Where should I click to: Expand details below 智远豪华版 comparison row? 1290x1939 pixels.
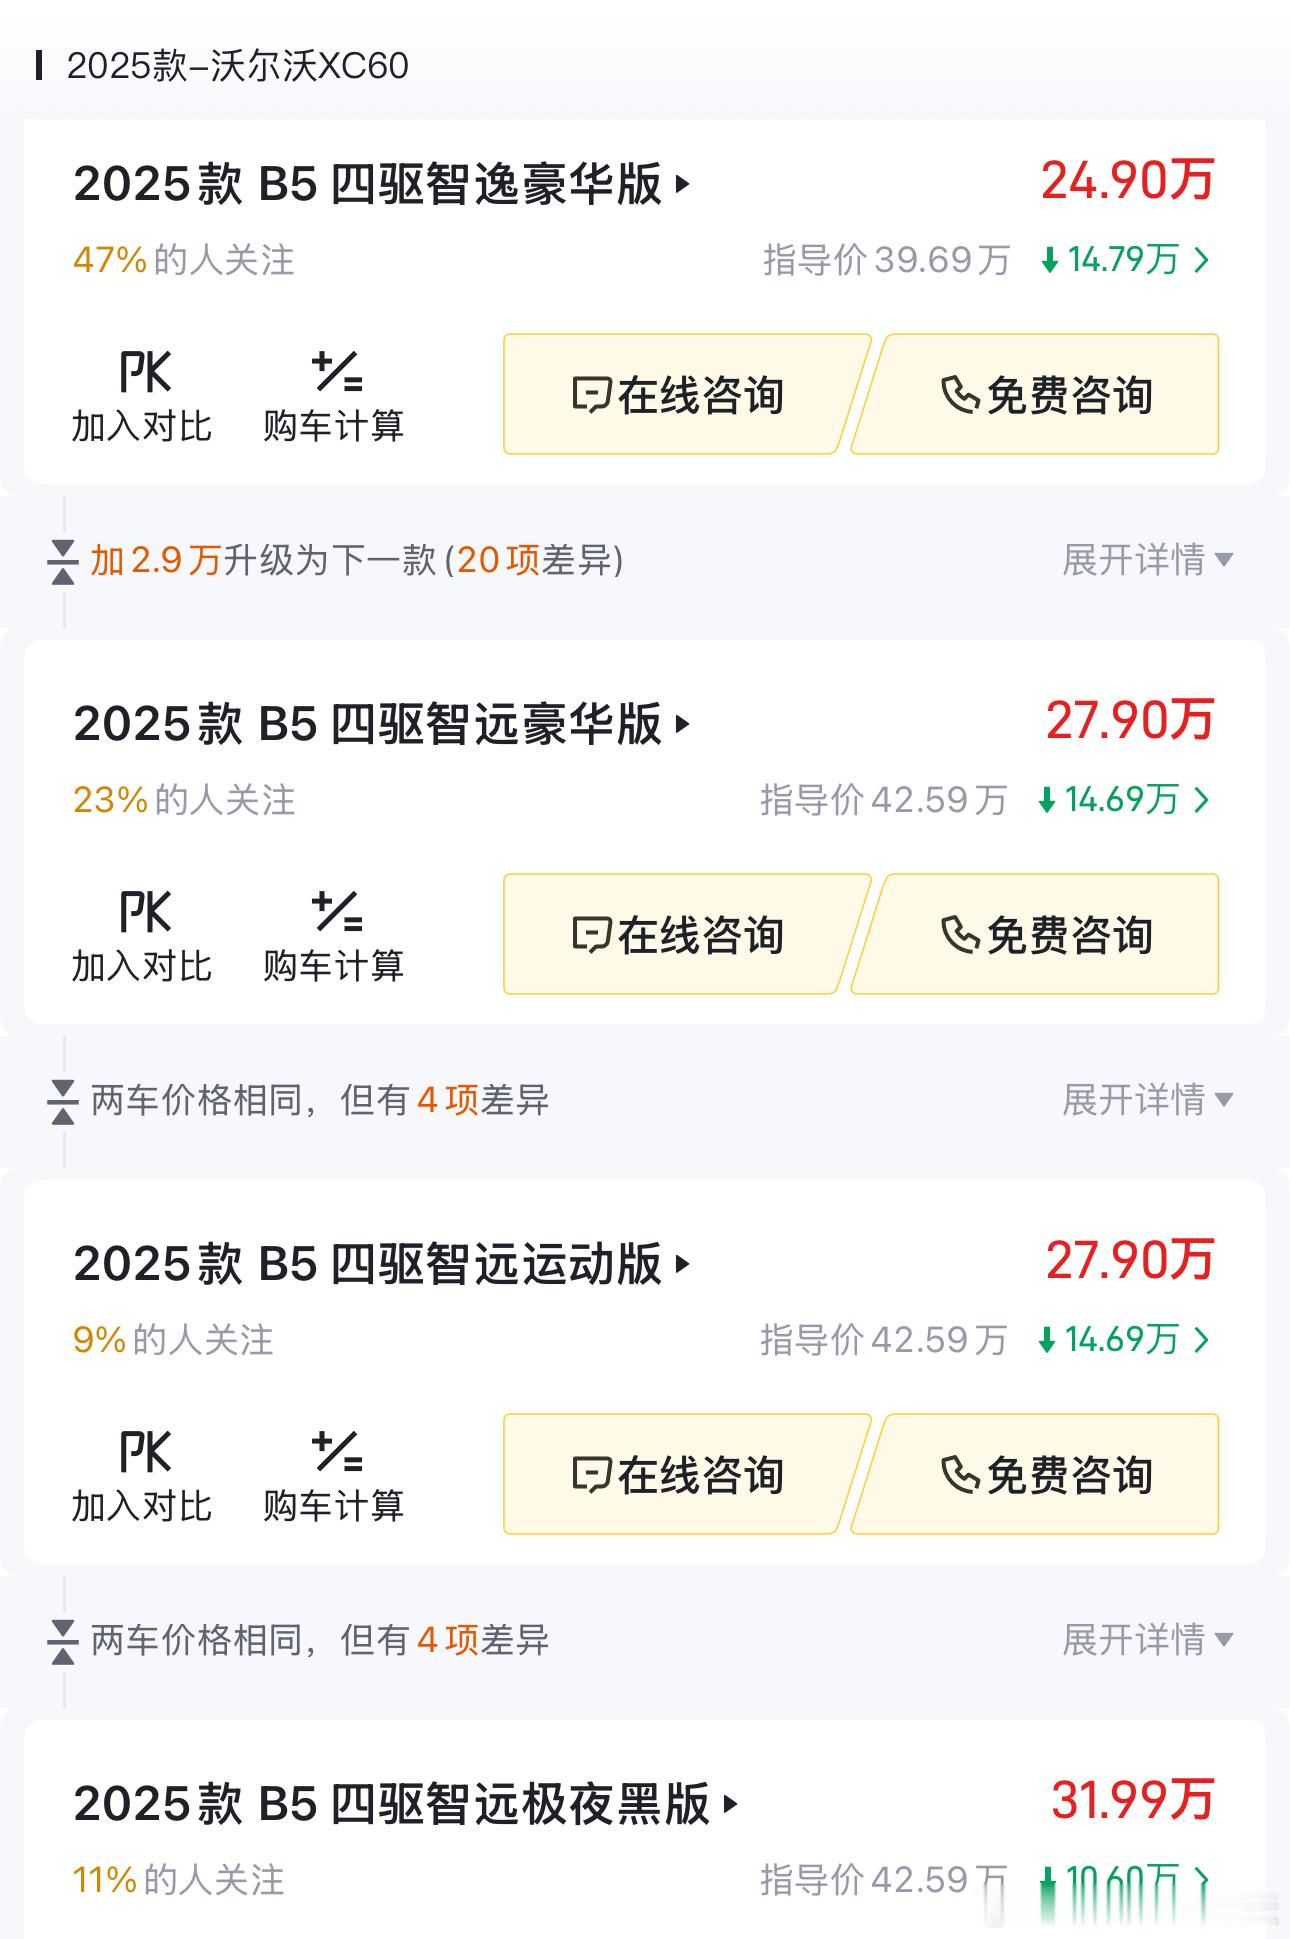(x=1147, y=1100)
